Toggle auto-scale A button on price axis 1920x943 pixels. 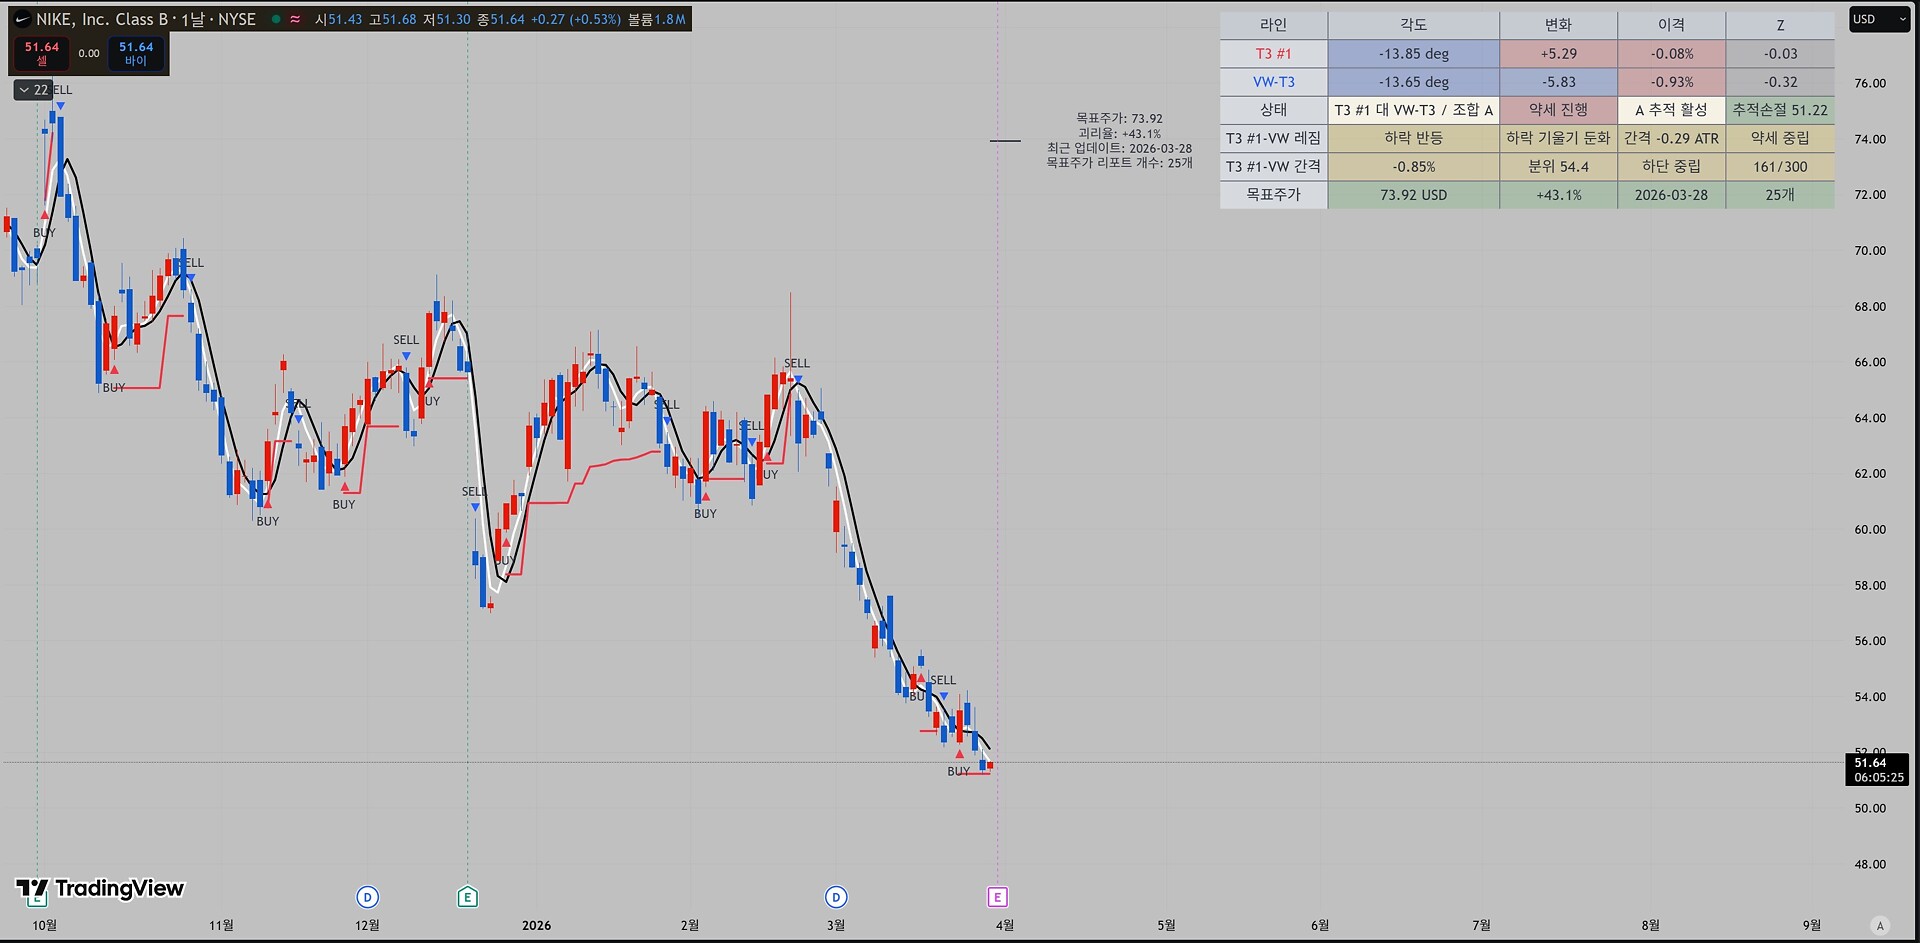1880,925
